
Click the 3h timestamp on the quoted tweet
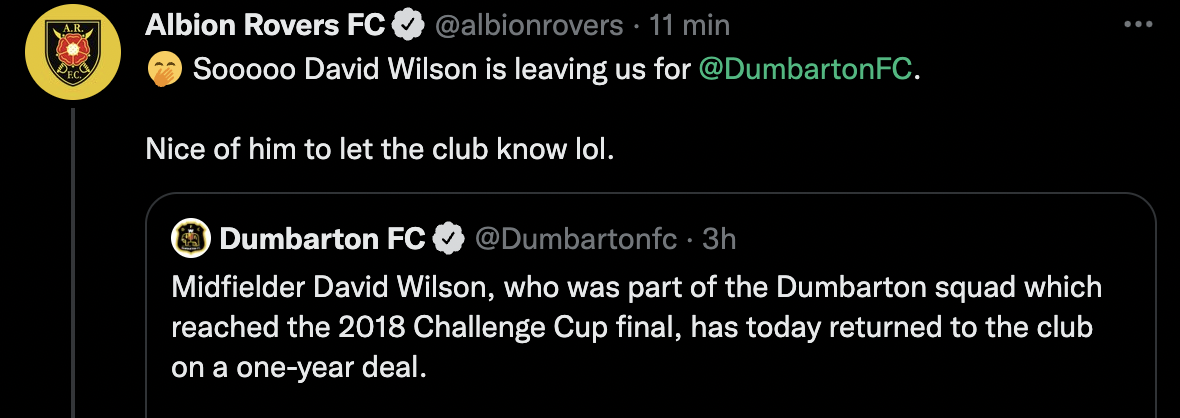click(x=719, y=239)
